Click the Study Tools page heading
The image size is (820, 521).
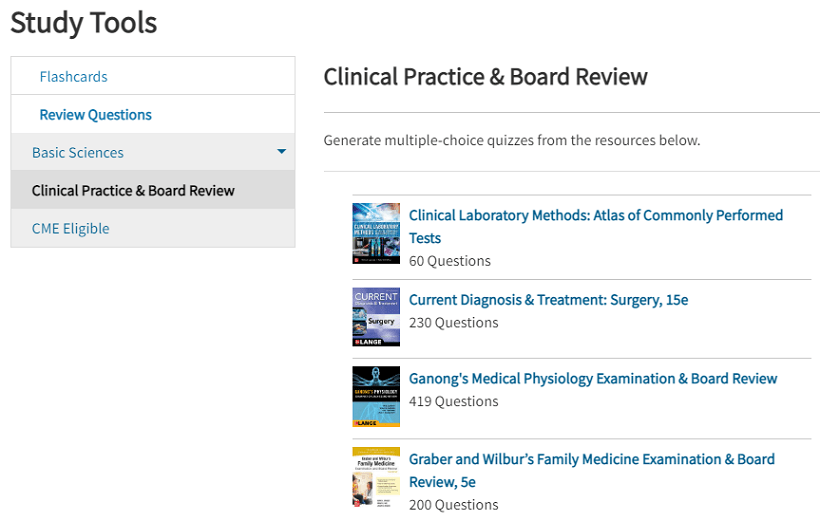click(x=84, y=23)
